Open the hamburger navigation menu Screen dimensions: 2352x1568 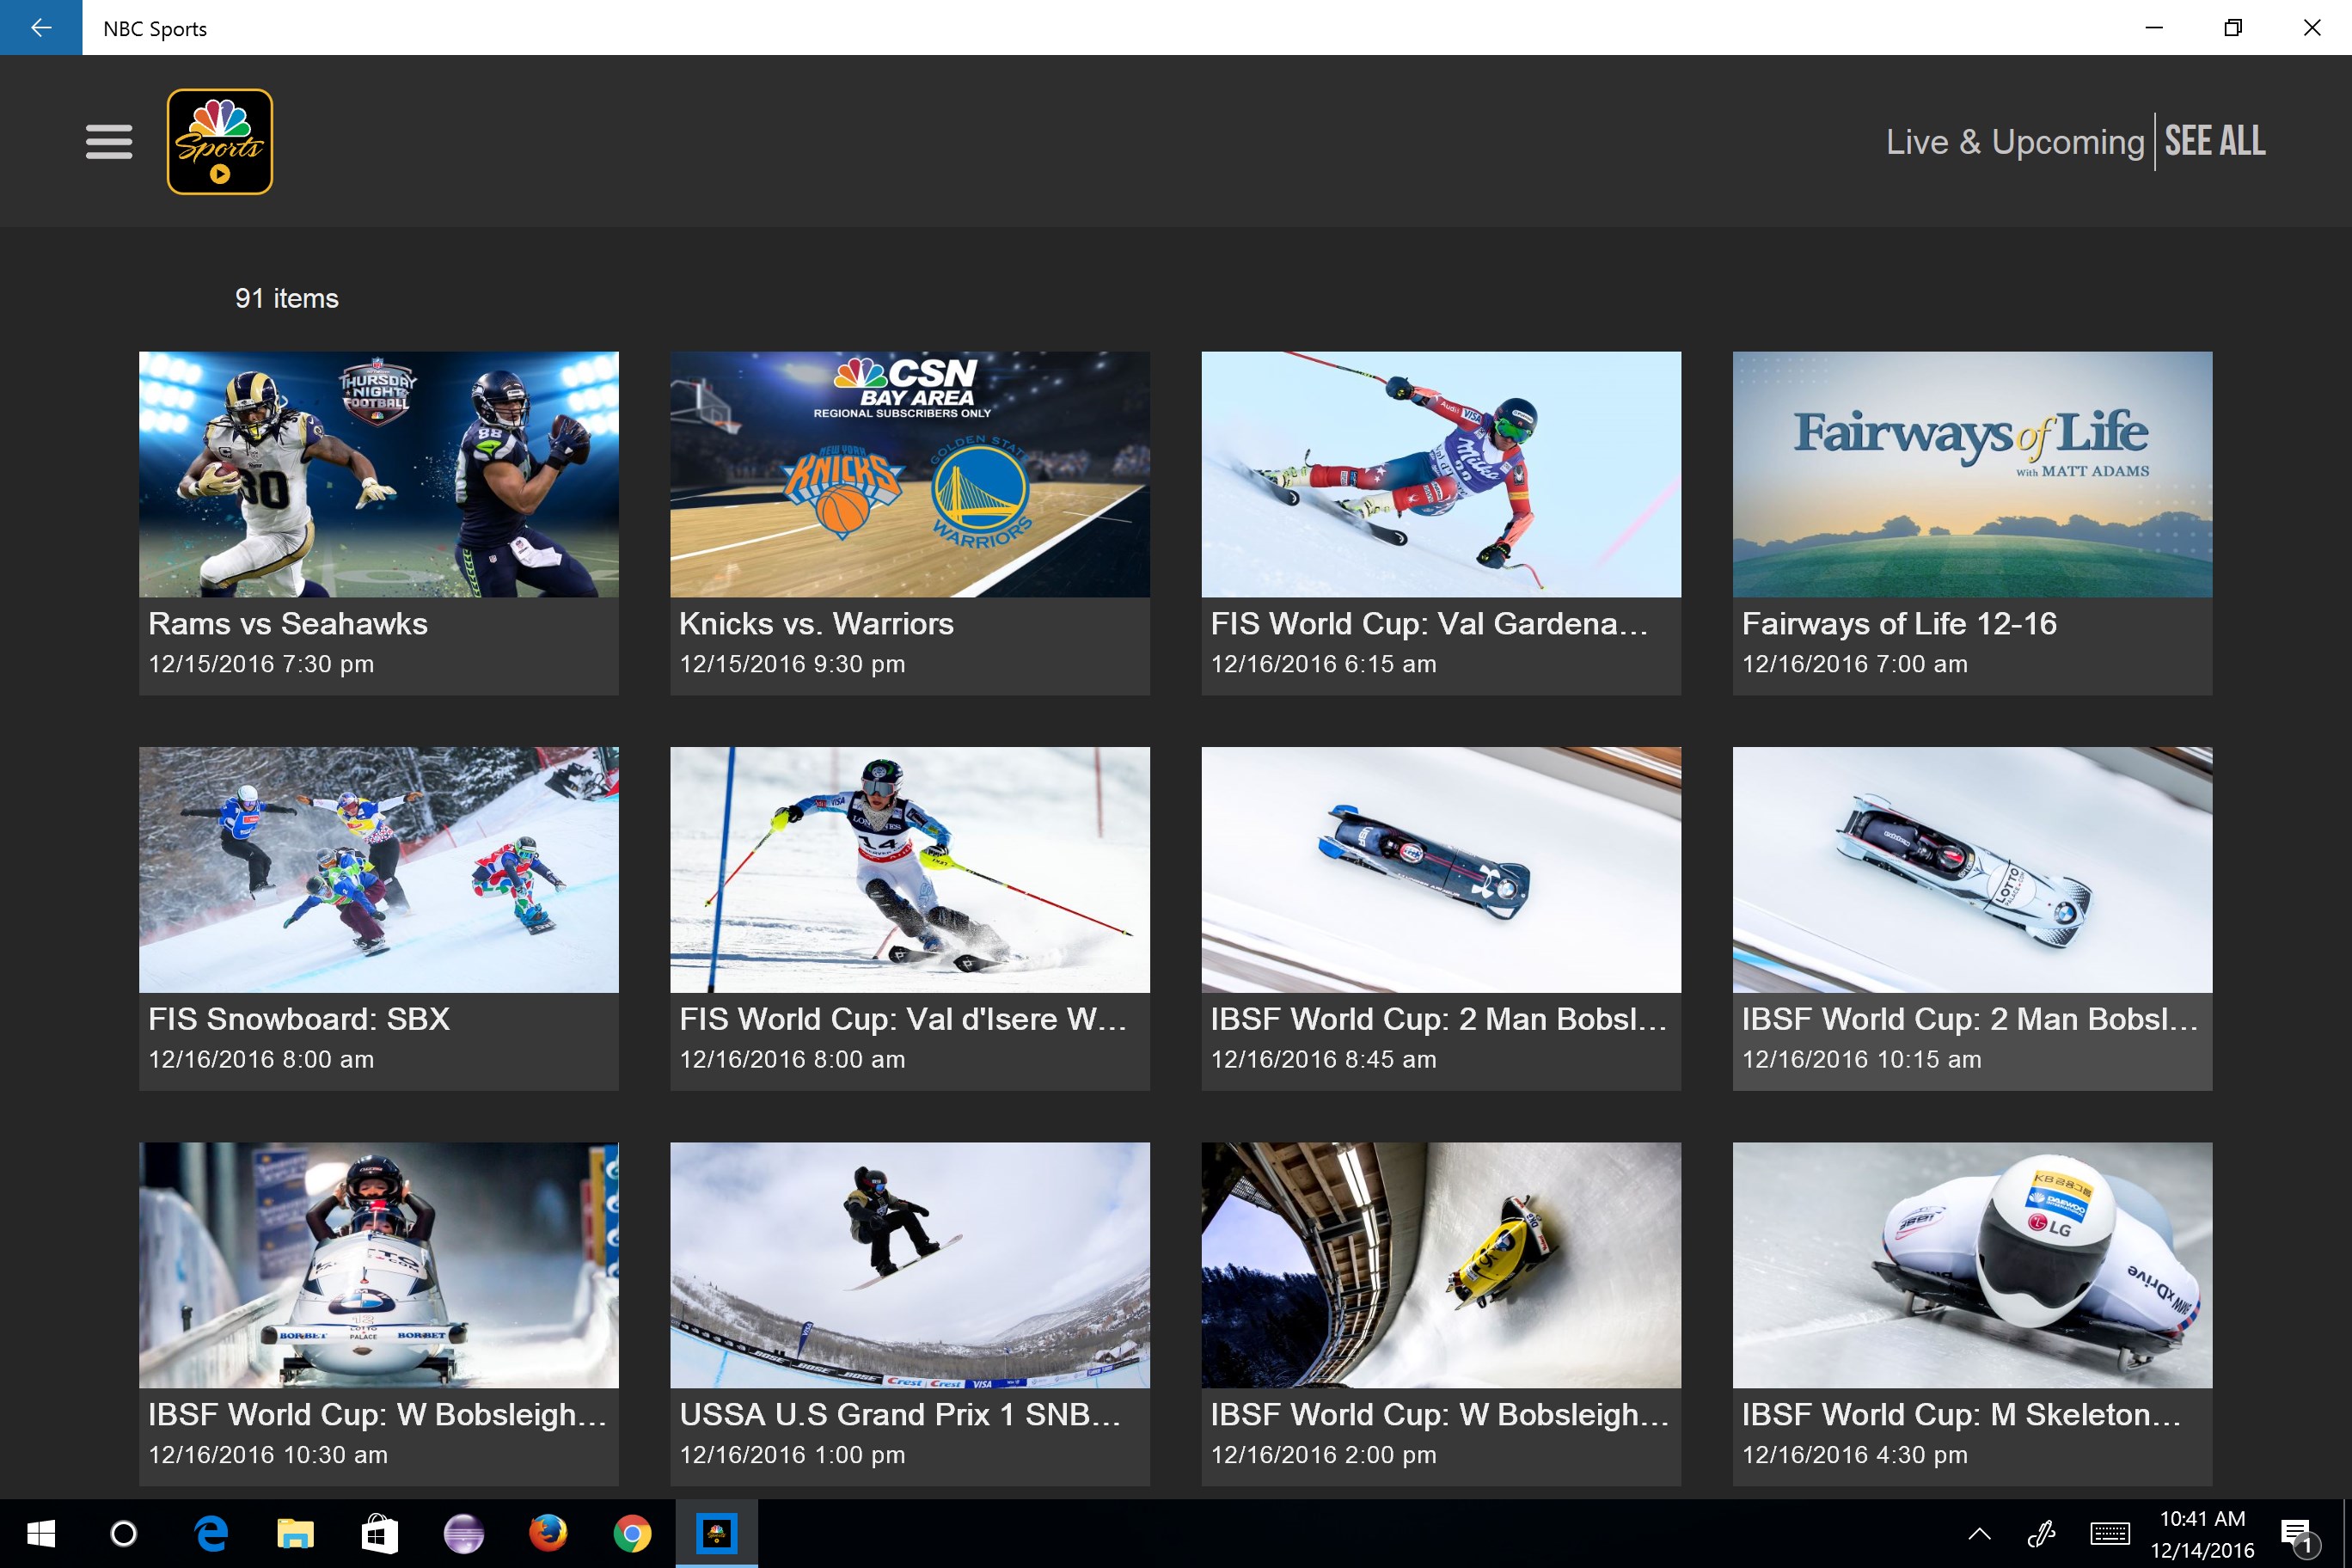point(109,141)
